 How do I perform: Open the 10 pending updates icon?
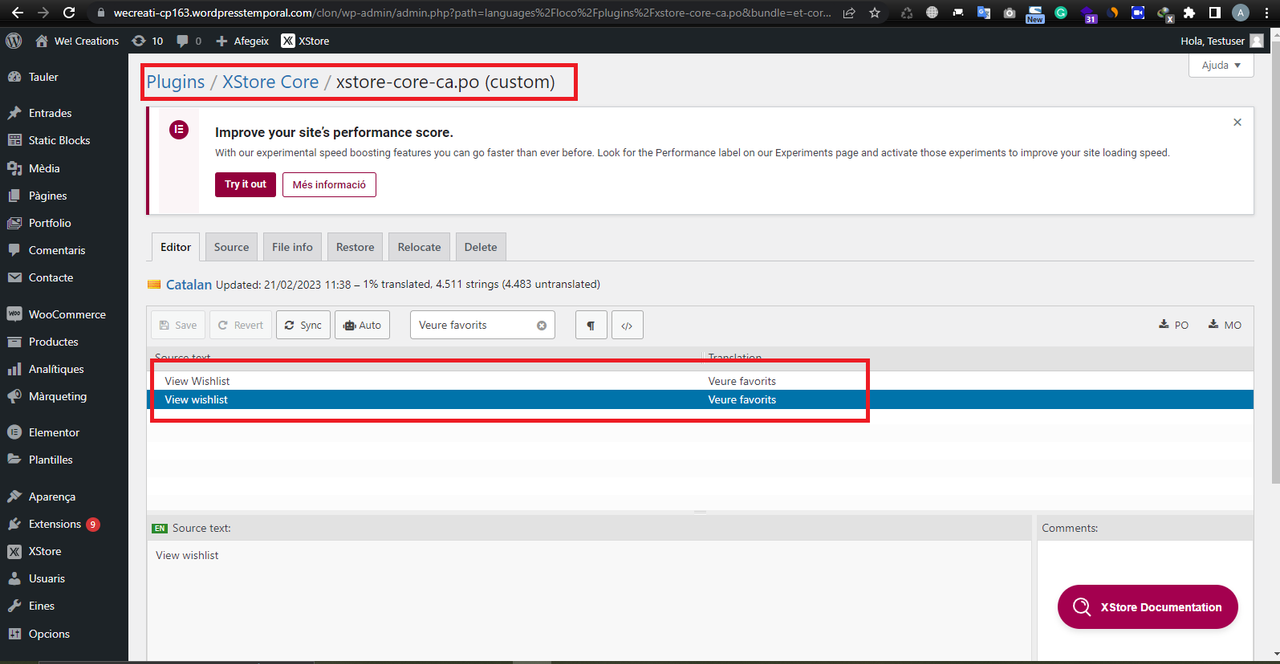pos(147,41)
